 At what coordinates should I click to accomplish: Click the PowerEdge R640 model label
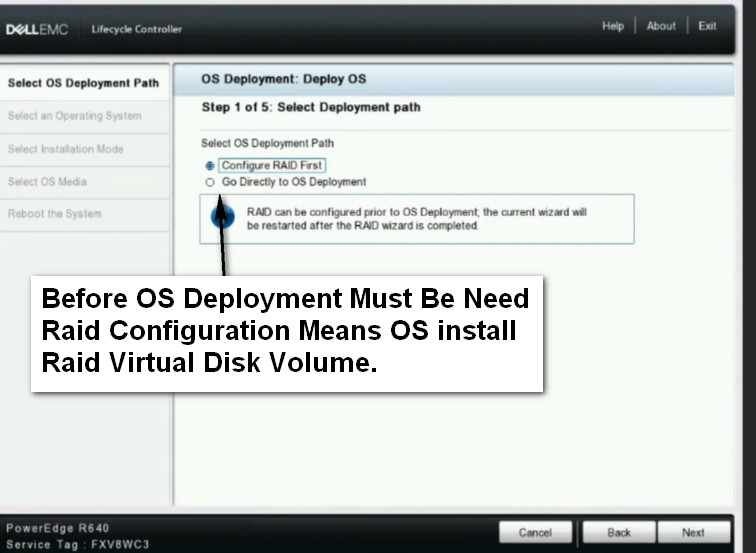pyautogui.click(x=58, y=528)
